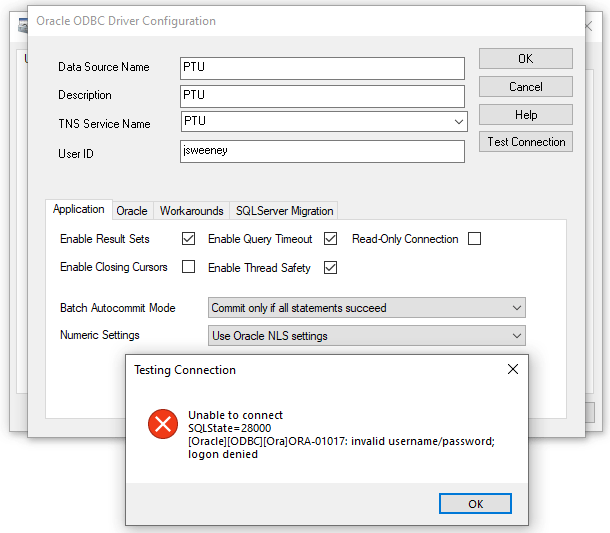Click the Description input field
This screenshot has width=610, height=533.
pyautogui.click(x=322, y=96)
